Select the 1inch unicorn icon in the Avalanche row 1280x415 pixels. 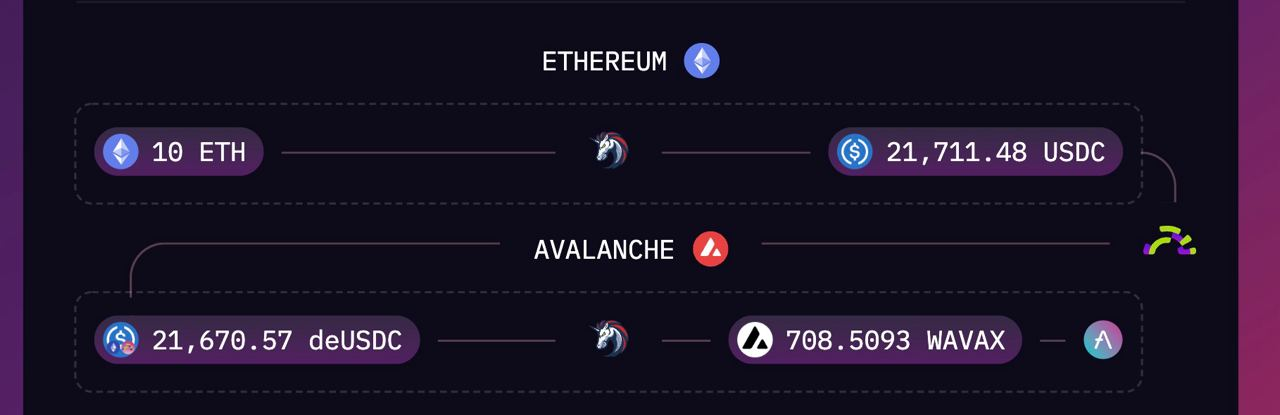[608, 340]
